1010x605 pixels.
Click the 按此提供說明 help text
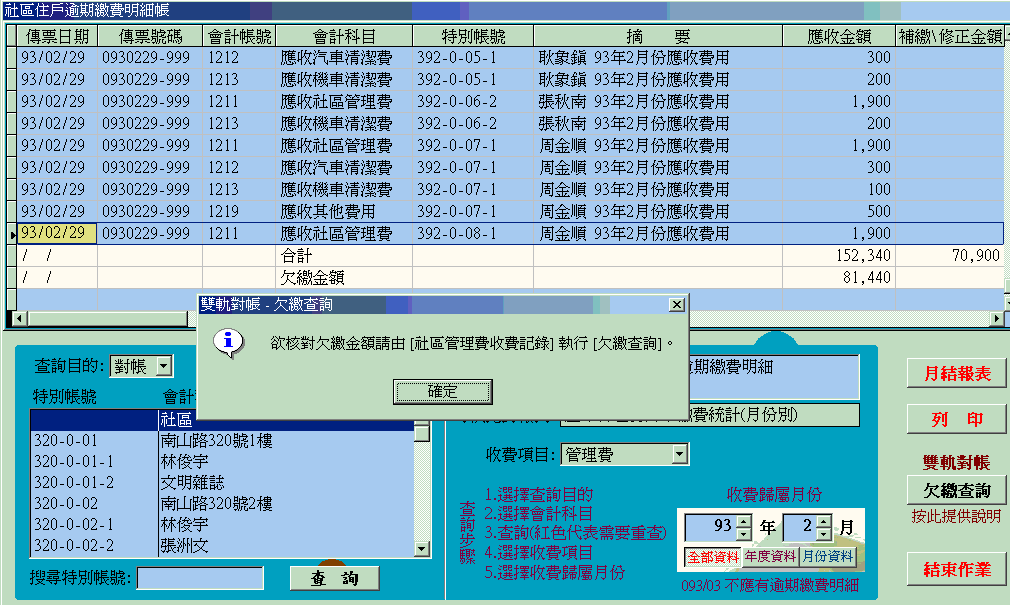click(957, 516)
